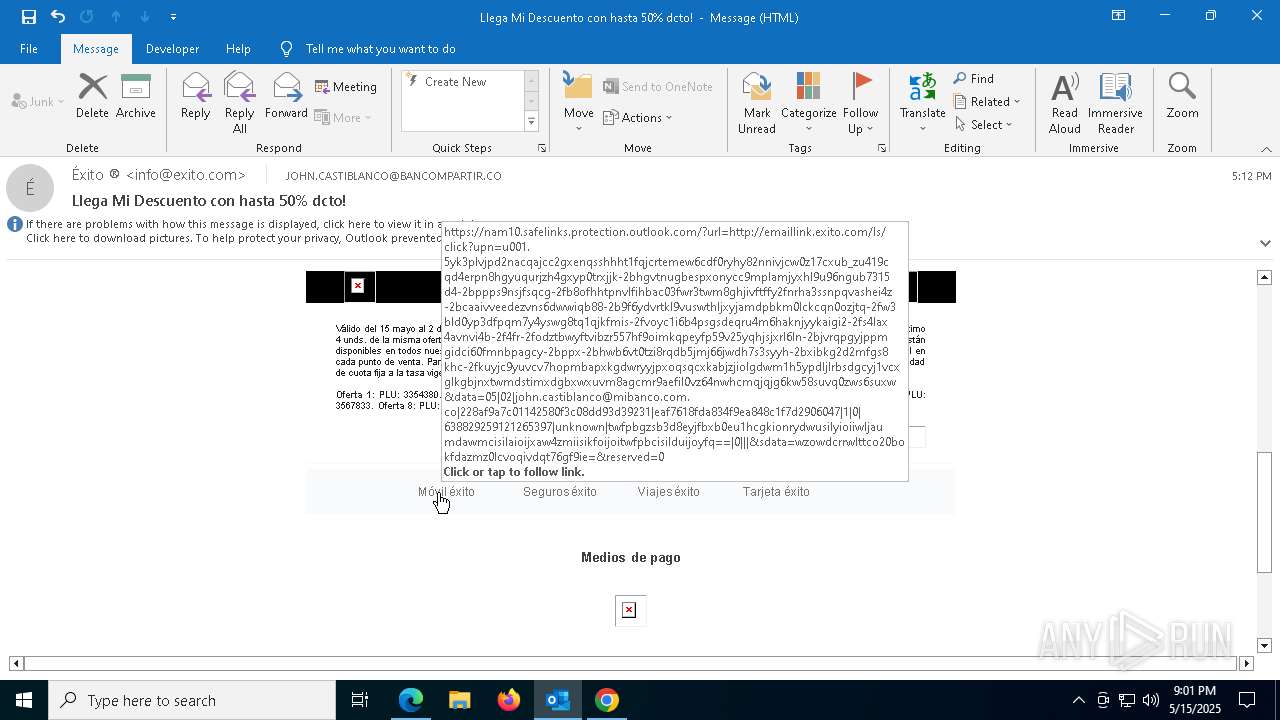Expand the message header chevron

[1265, 243]
